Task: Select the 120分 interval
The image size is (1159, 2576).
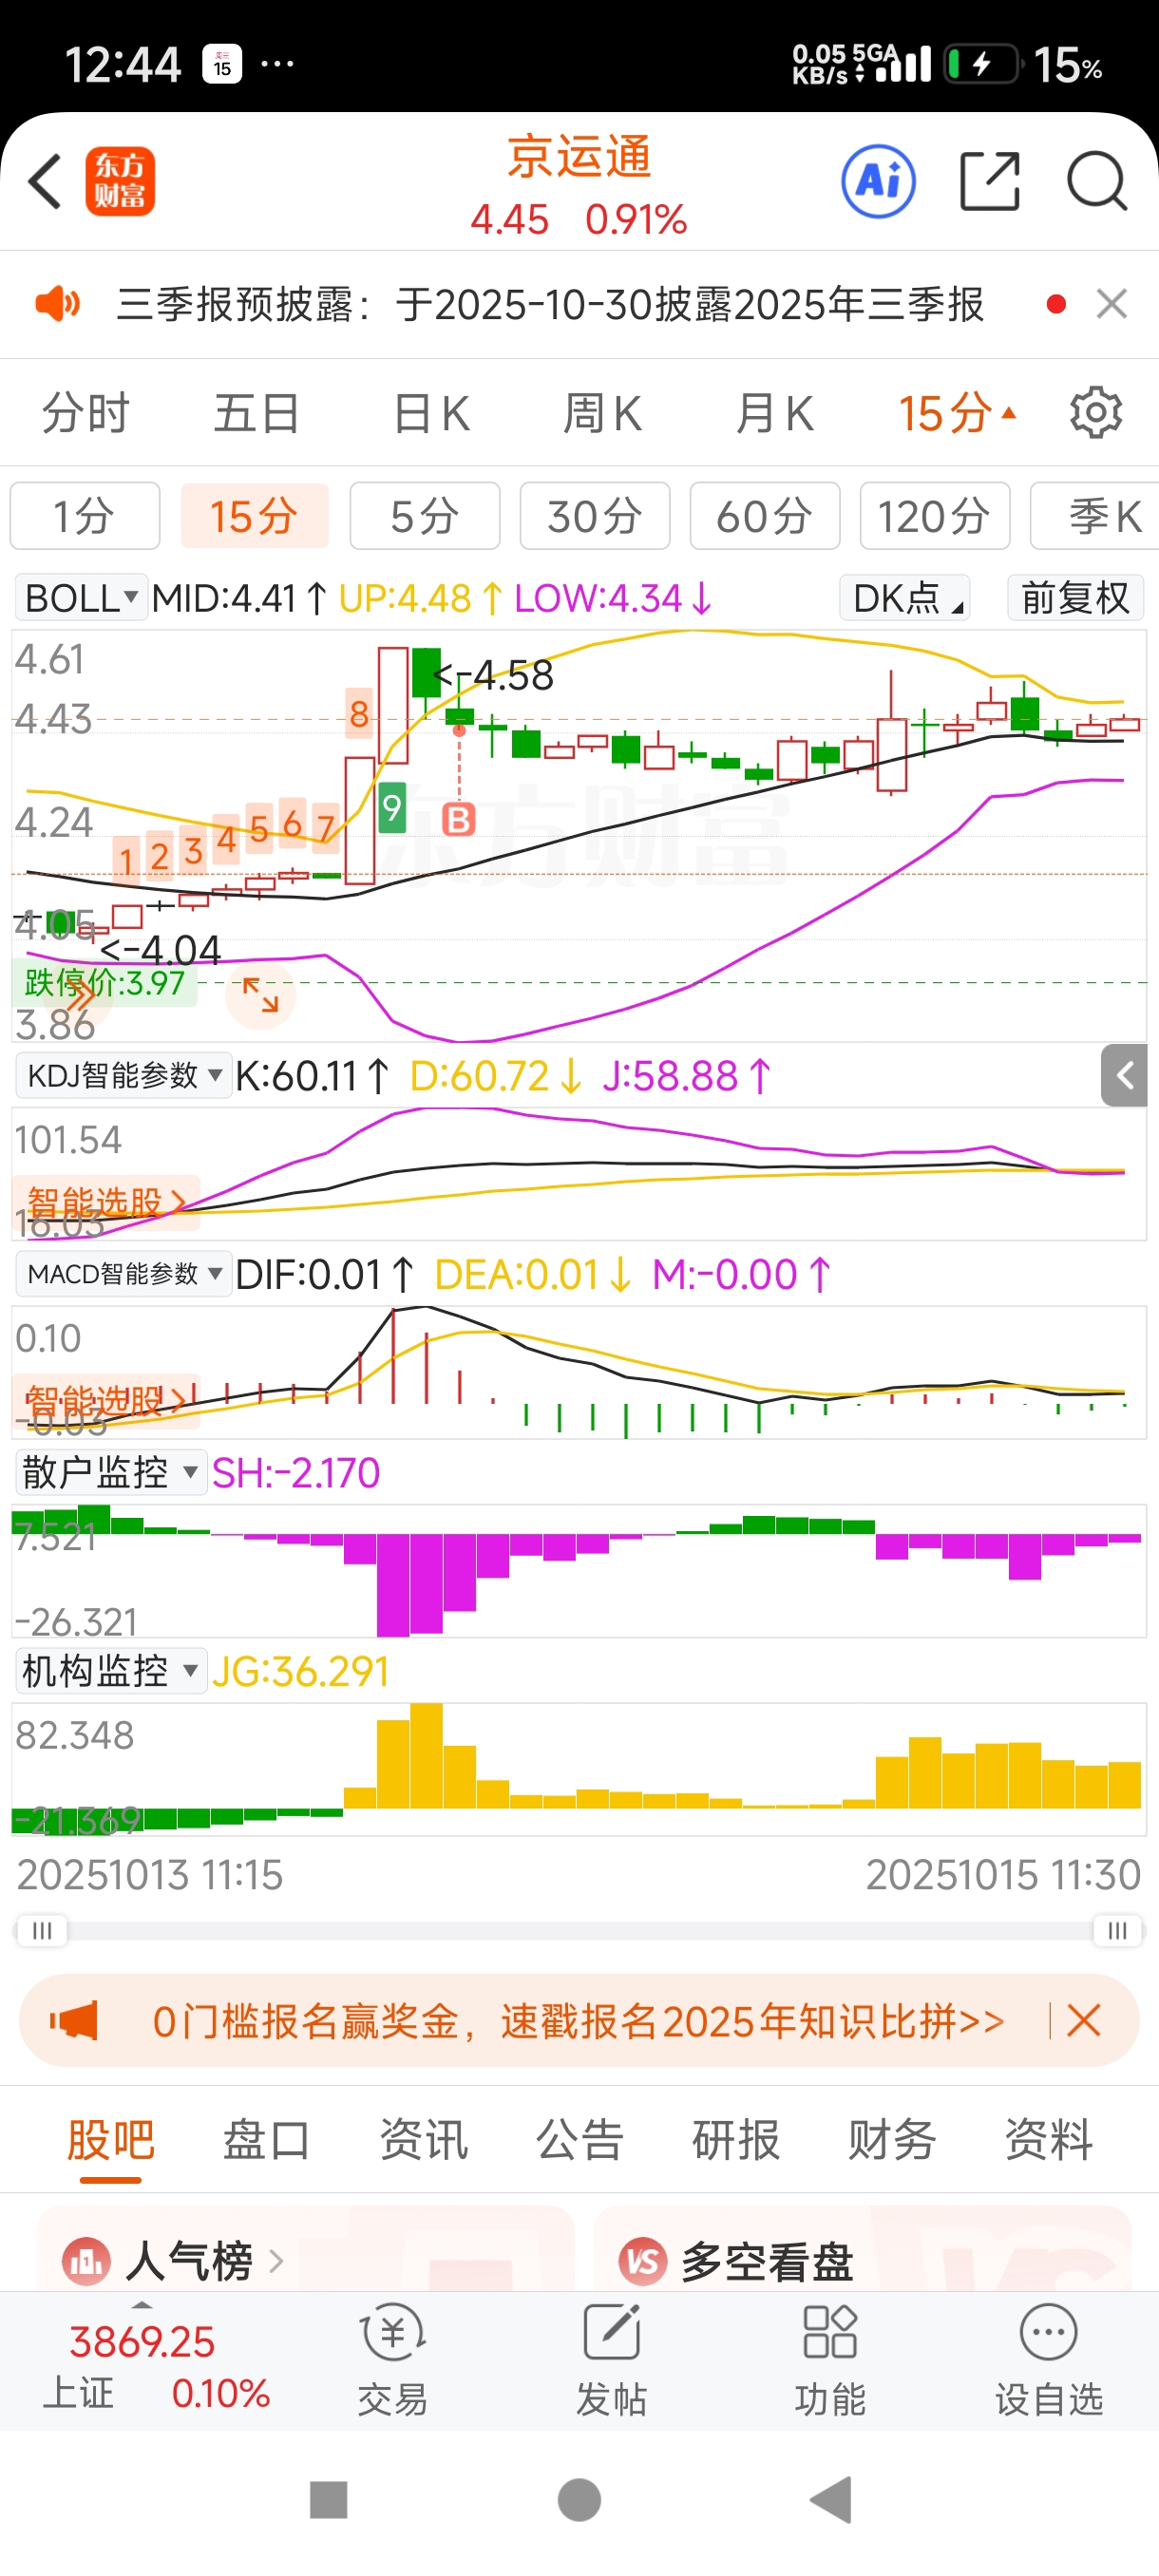Action: (935, 516)
